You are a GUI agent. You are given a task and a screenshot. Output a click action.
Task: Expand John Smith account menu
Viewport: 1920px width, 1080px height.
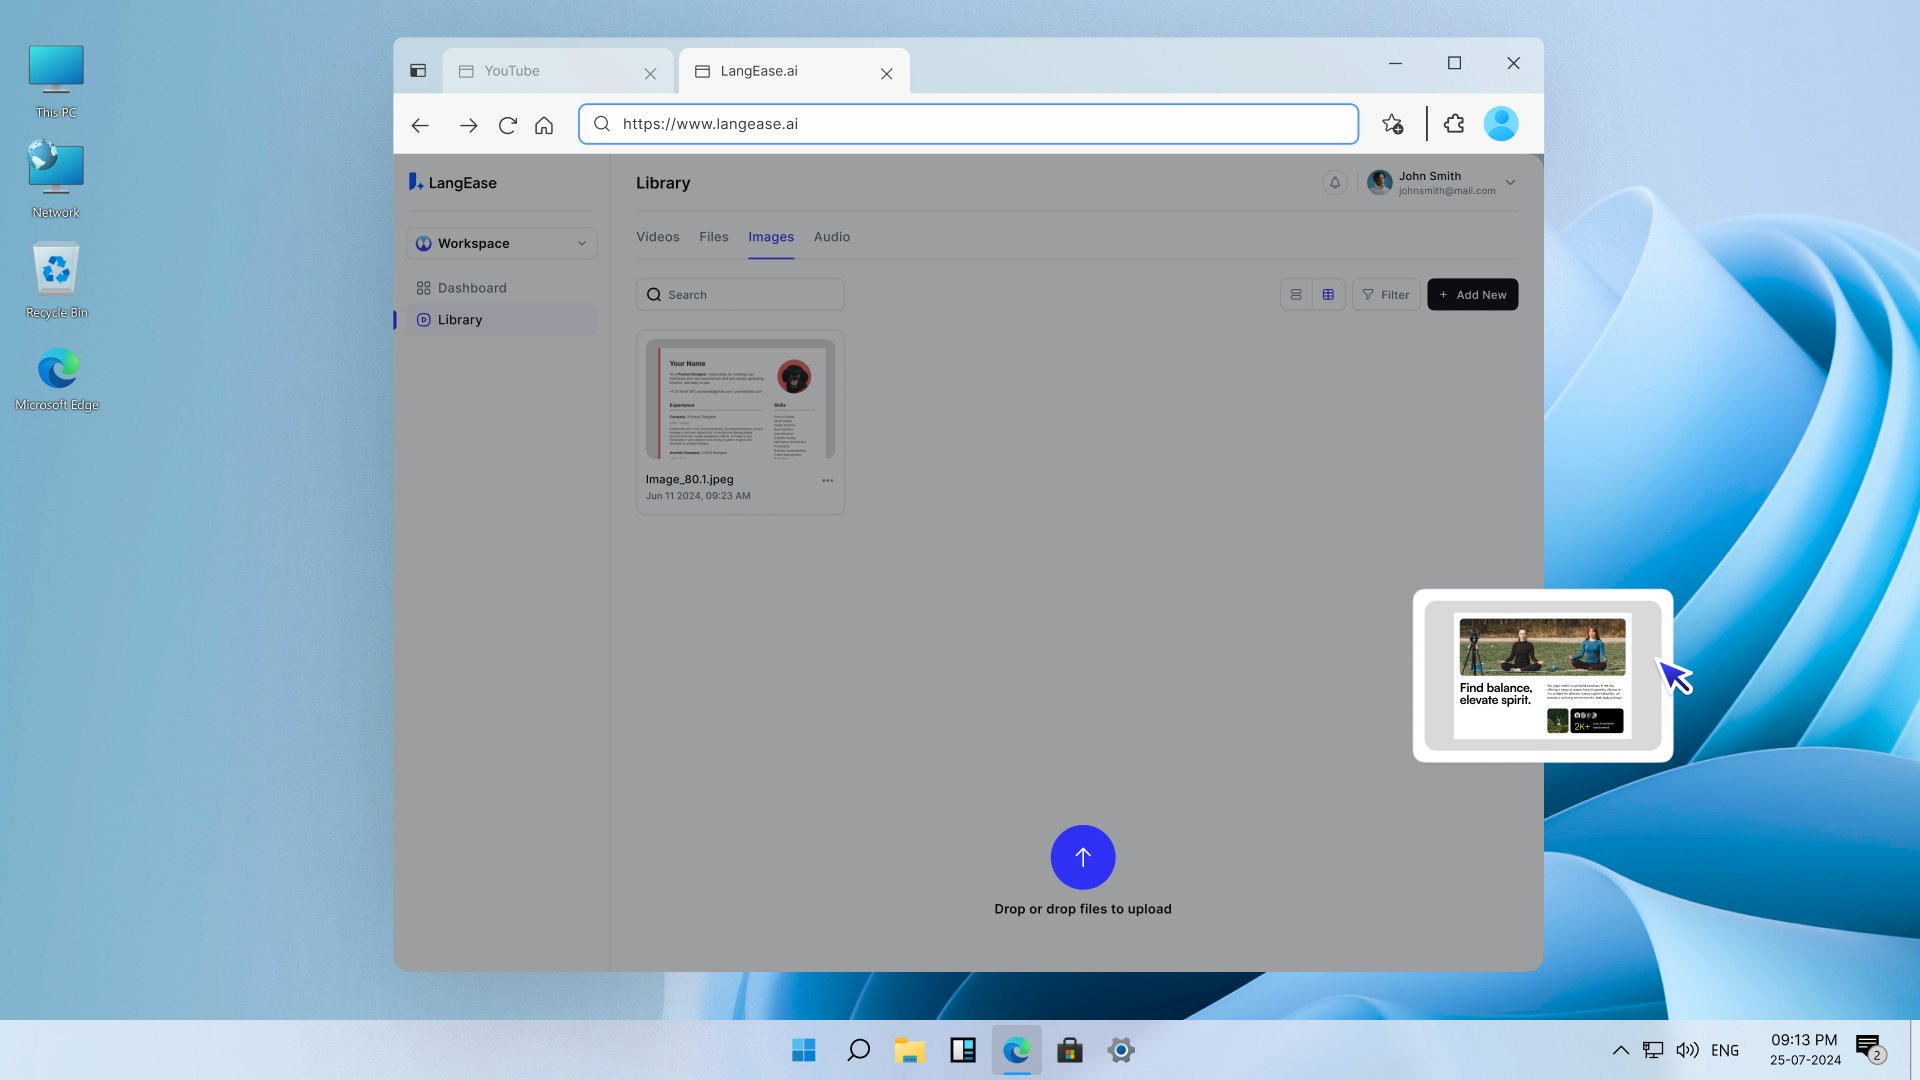click(1510, 183)
